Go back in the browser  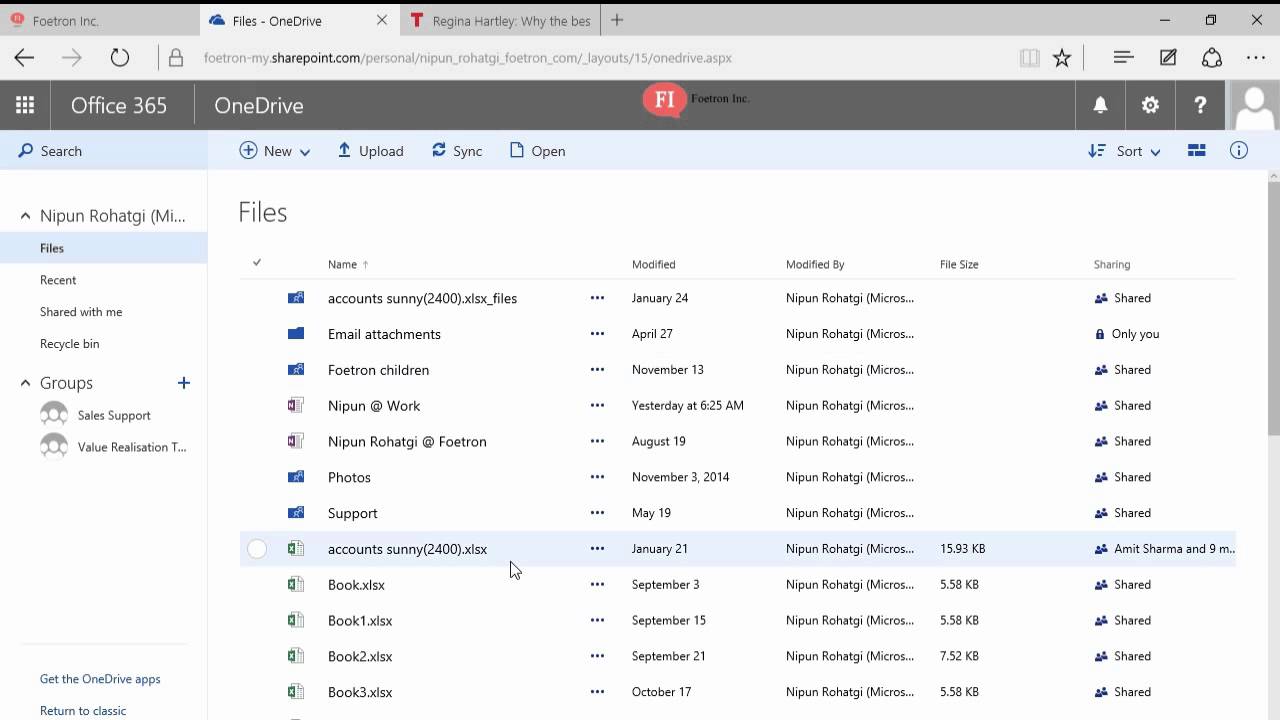pyautogui.click(x=25, y=58)
